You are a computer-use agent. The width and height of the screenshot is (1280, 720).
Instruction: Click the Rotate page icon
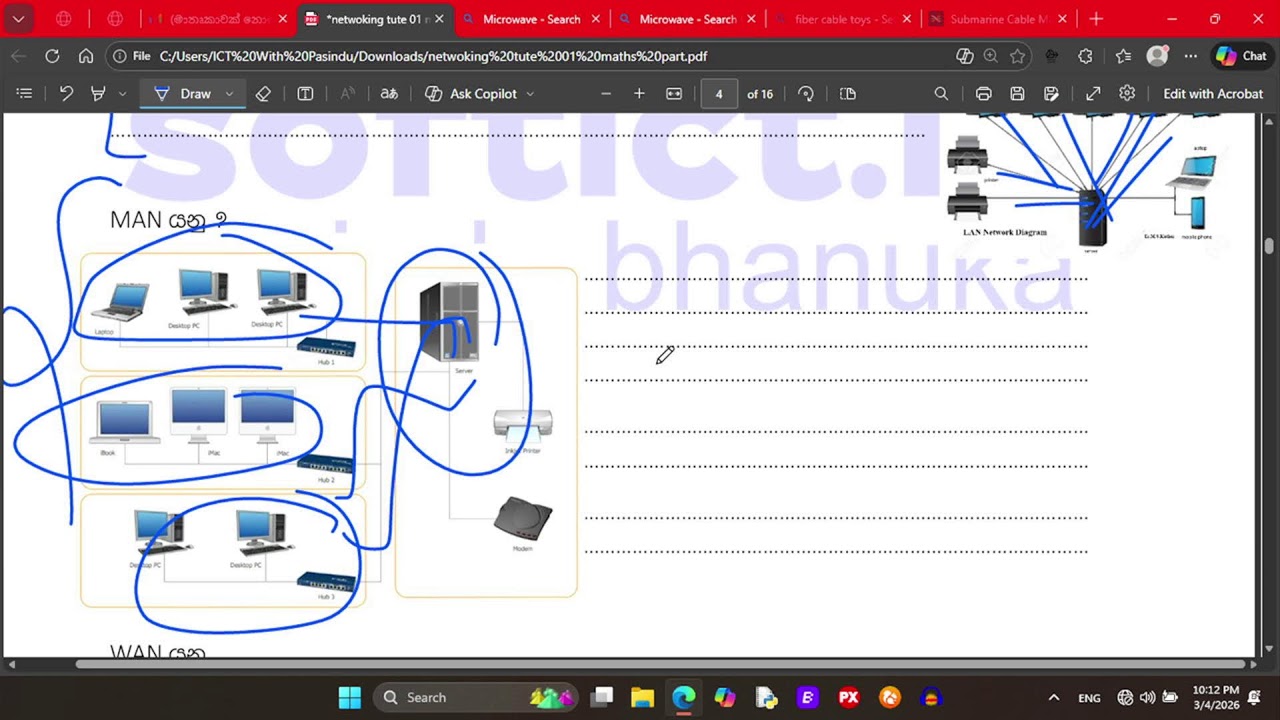[806, 93]
